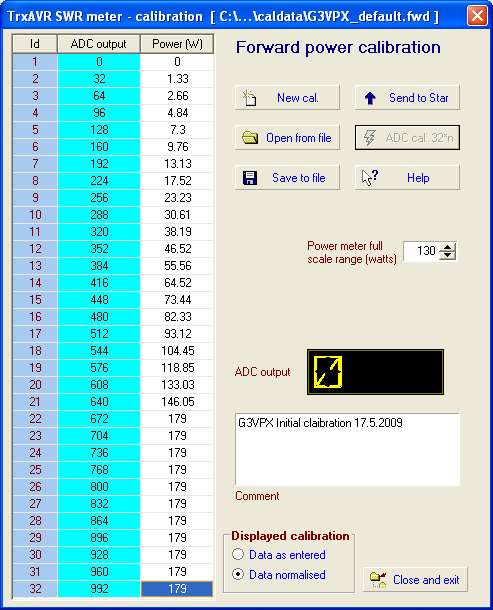
Task: Click the folder icon on Open from file
Action: (250, 138)
